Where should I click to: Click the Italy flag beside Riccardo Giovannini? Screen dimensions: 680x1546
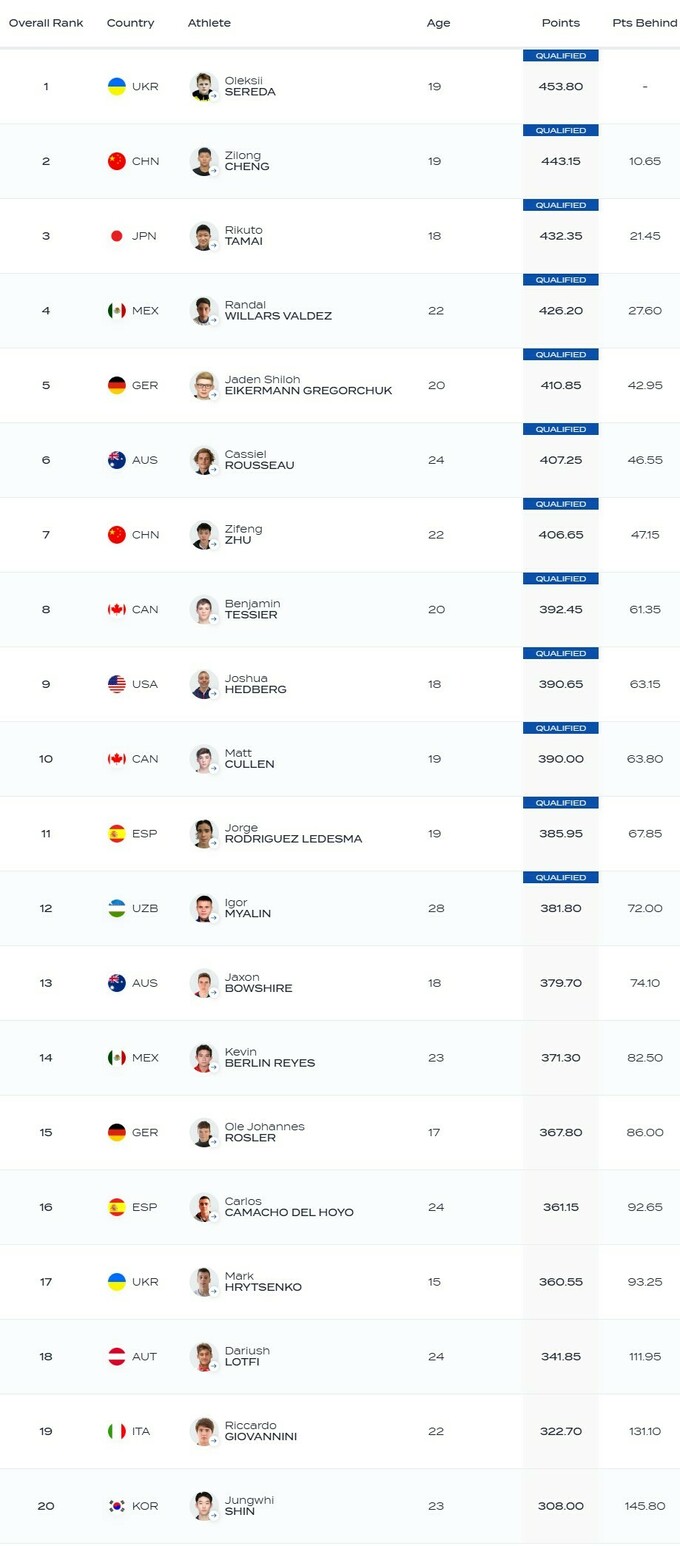[x=117, y=1431]
